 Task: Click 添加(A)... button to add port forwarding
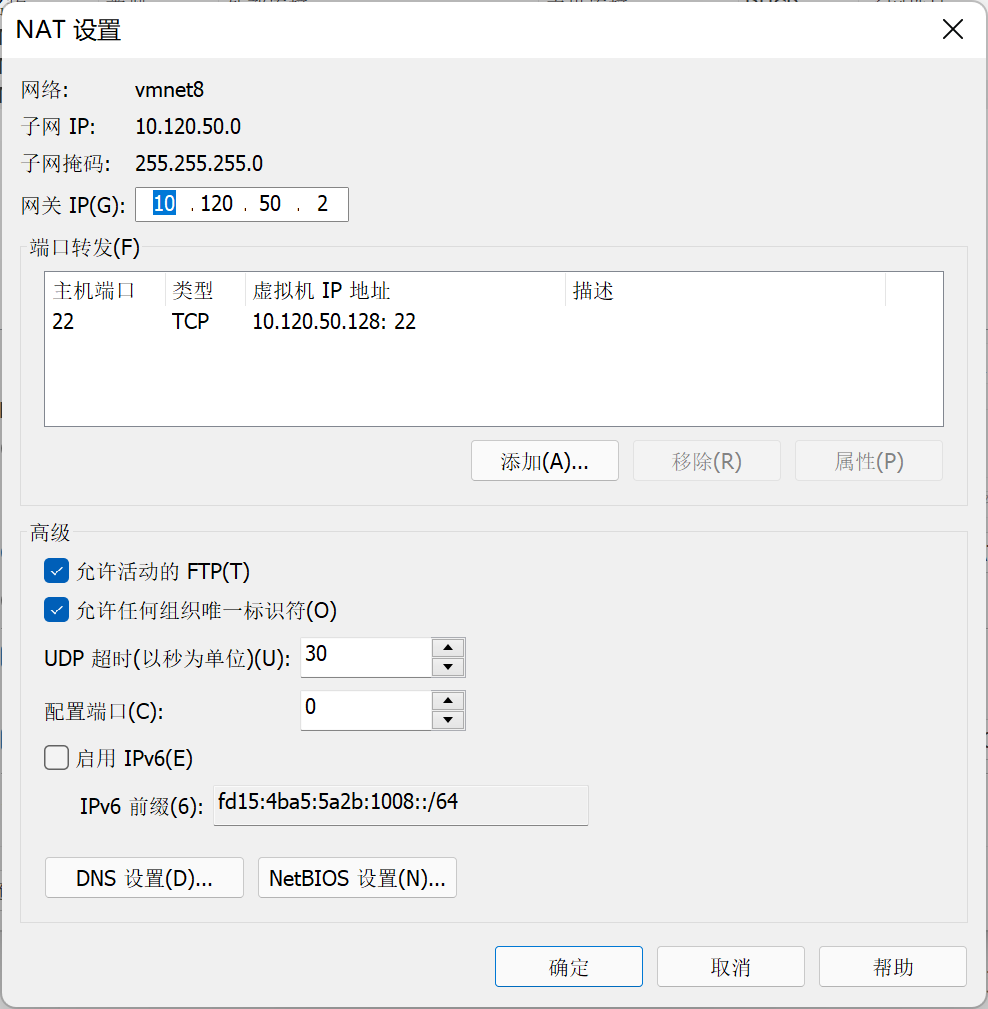[545, 461]
